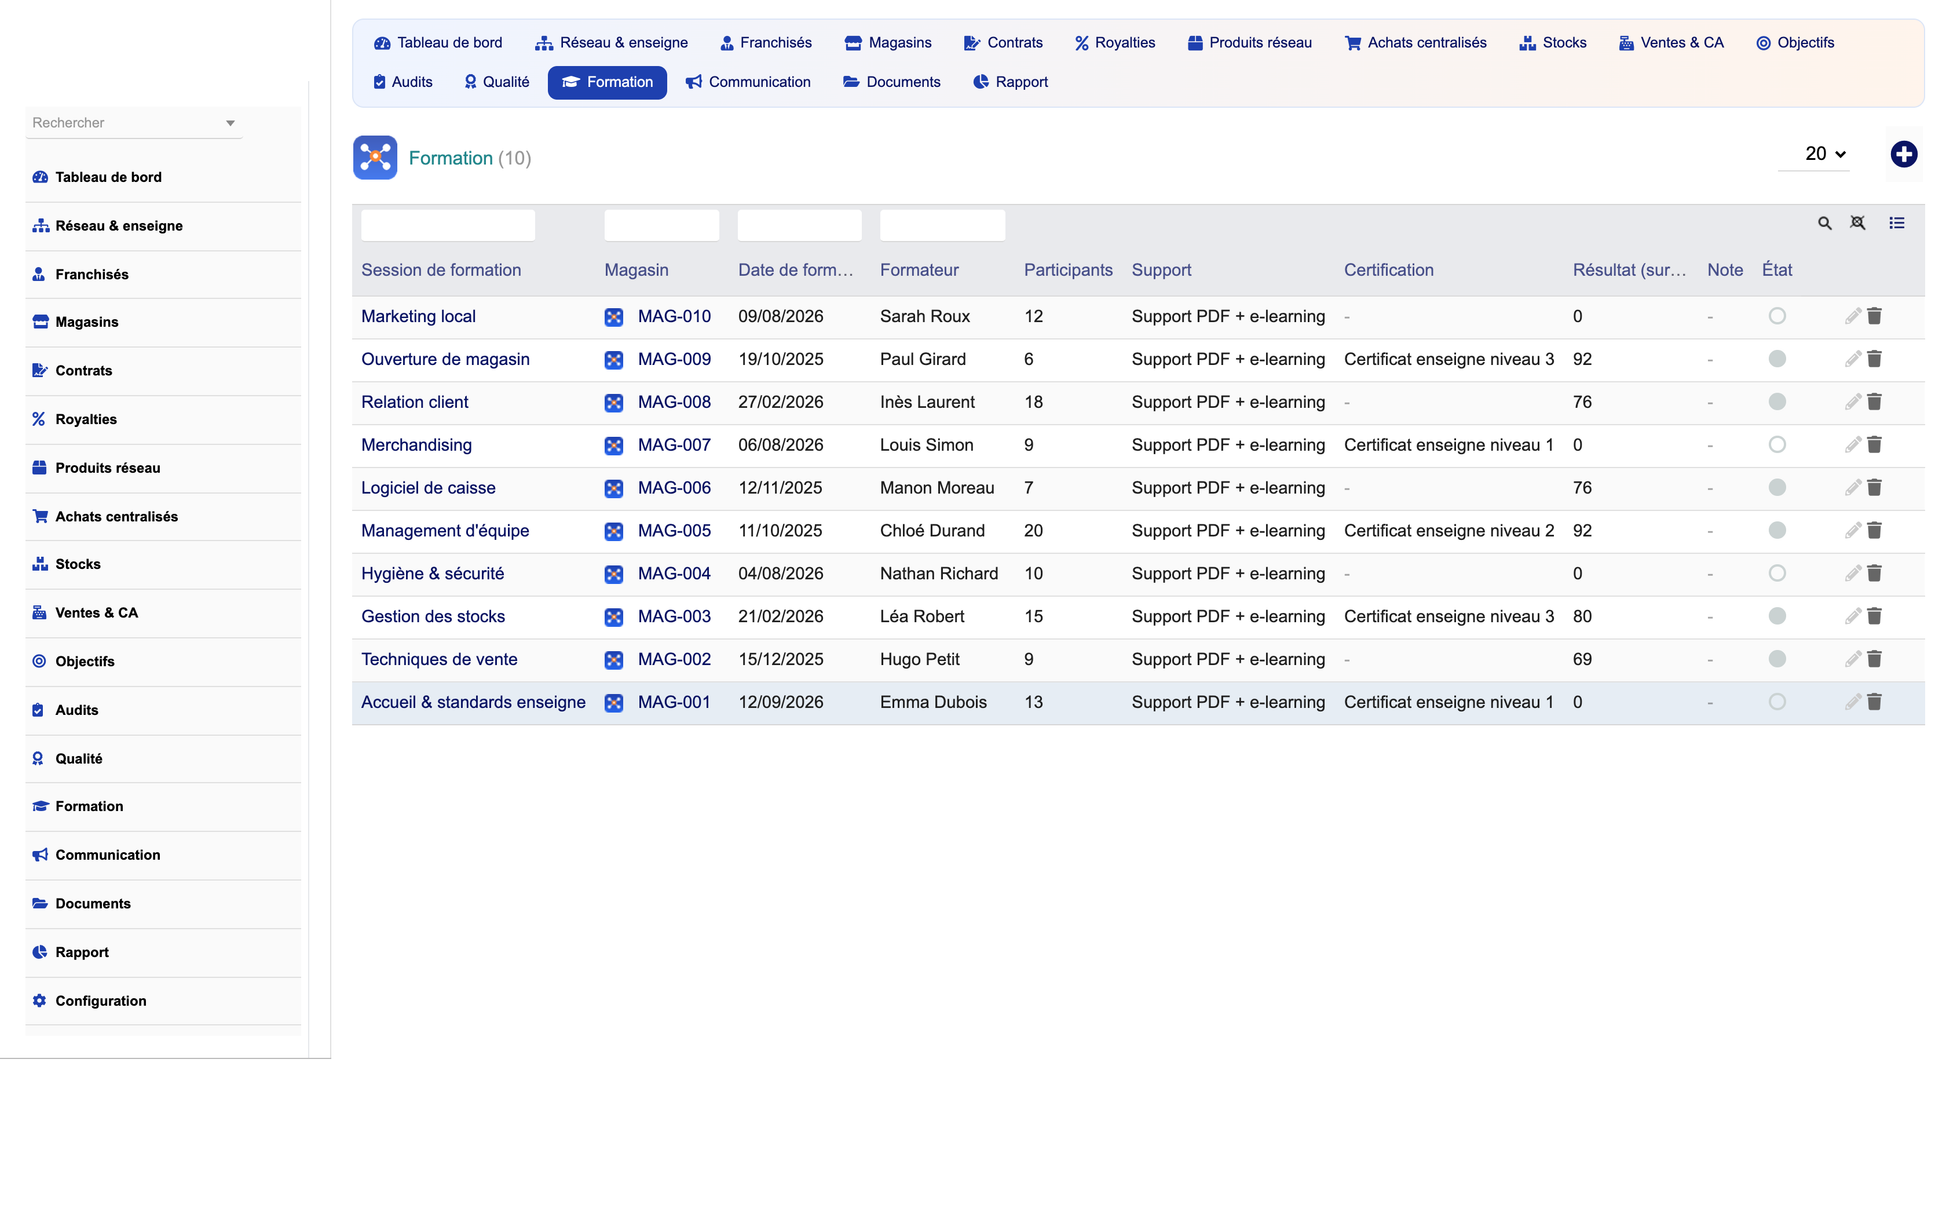The width and height of the screenshot is (1946, 1205).
Task: Edit the Techniques de vente row
Action: pyautogui.click(x=1852, y=660)
